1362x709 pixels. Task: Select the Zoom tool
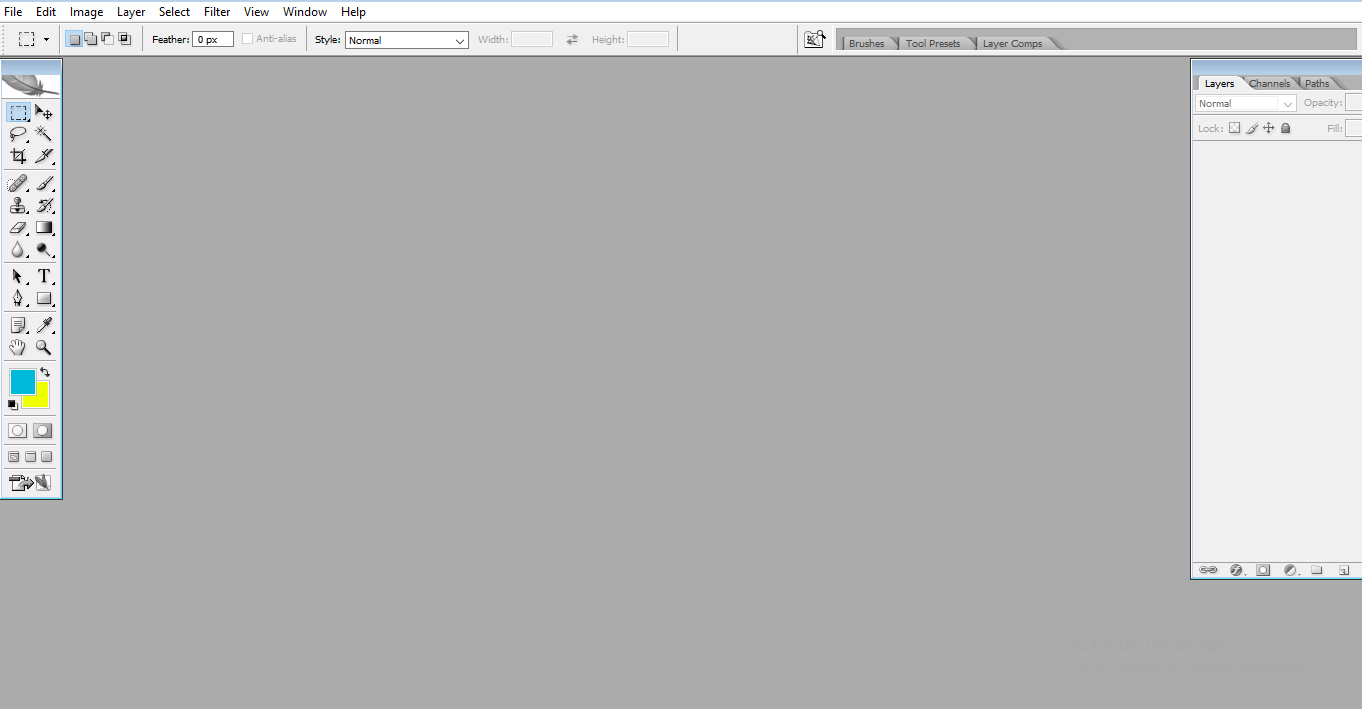(44, 348)
